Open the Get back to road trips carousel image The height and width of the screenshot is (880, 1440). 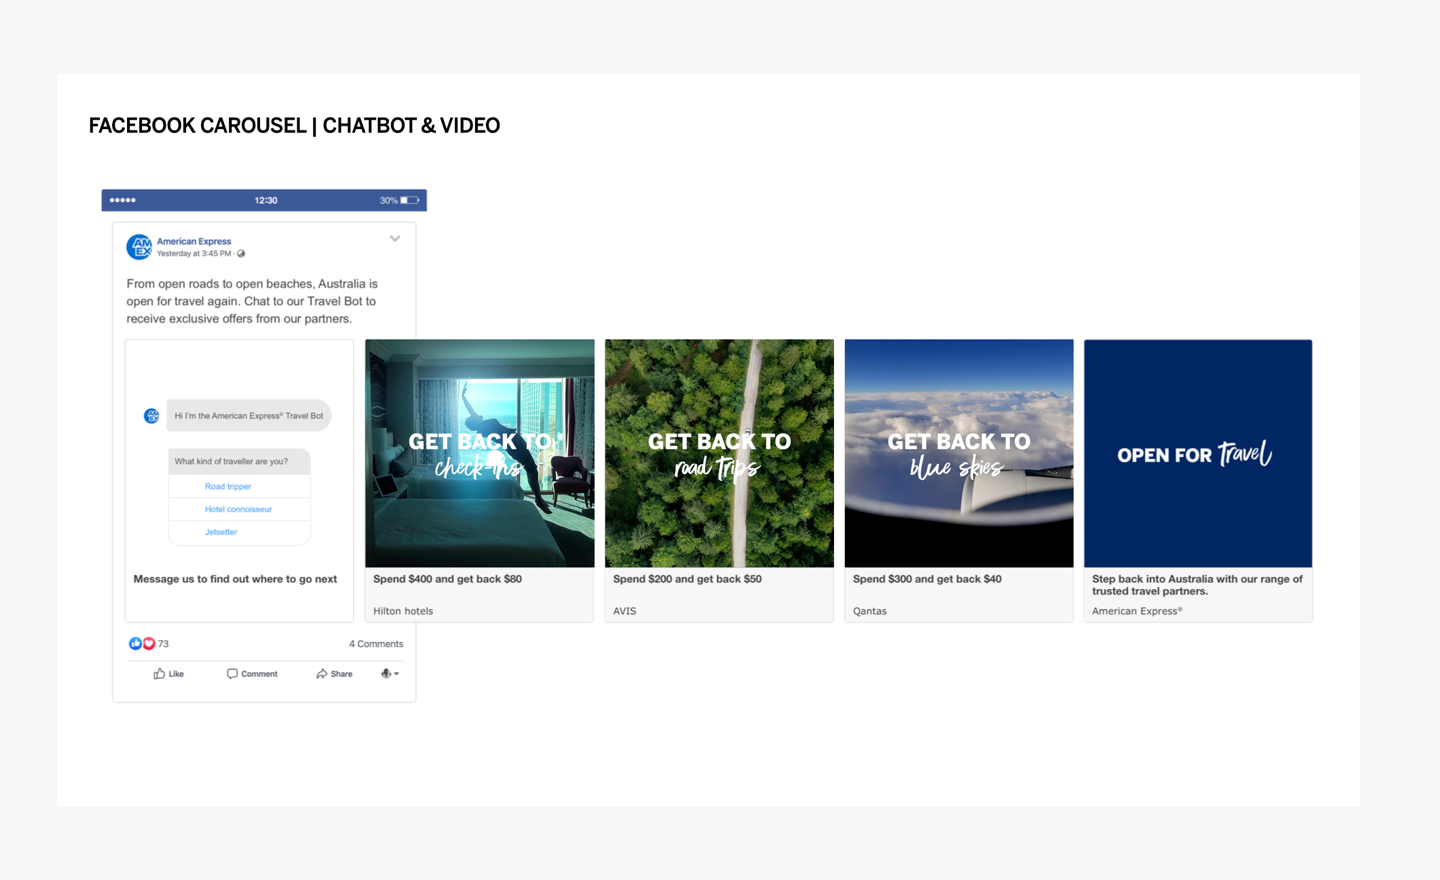click(x=719, y=453)
